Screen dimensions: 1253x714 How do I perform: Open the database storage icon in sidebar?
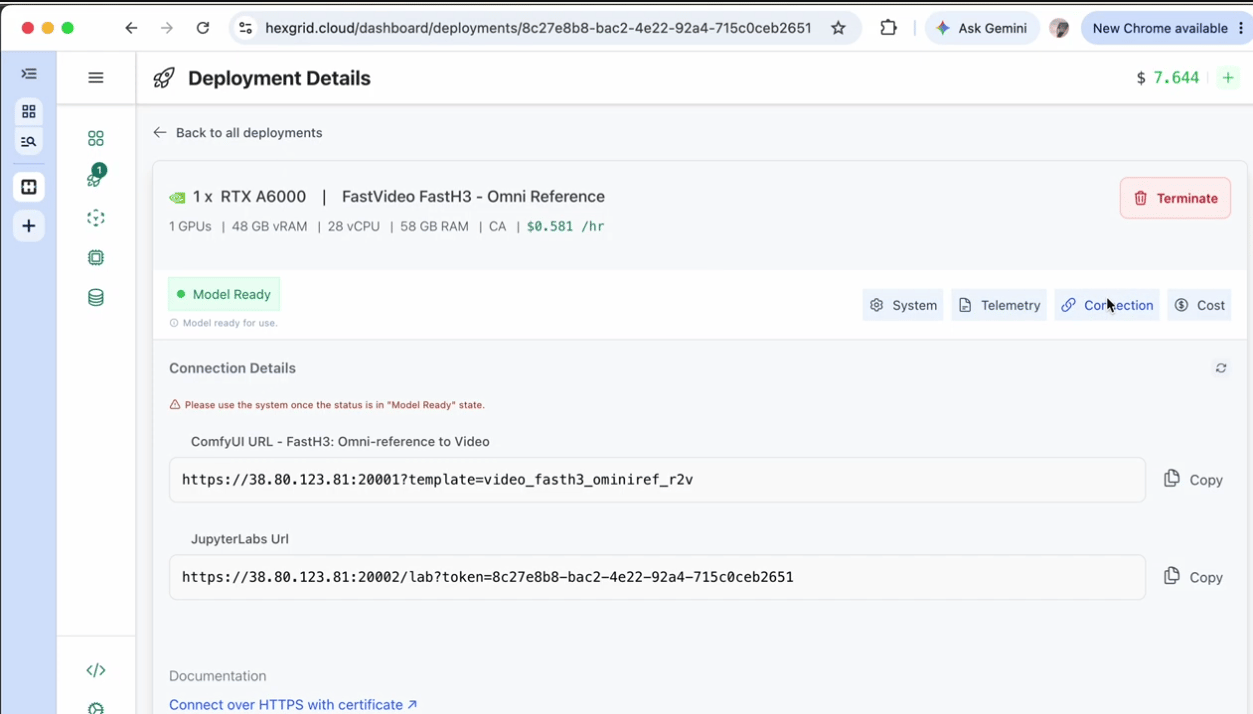click(96, 297)
